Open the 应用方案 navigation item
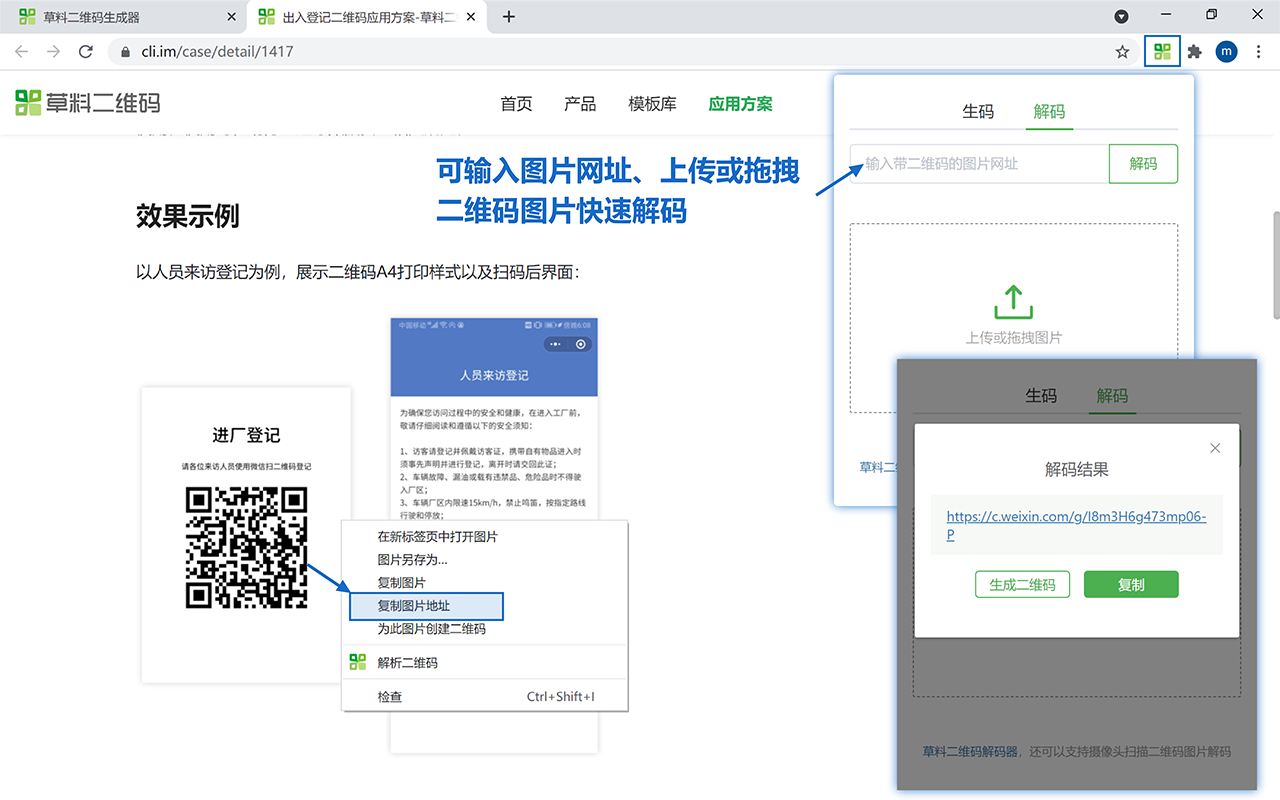The height and width of the screenshot is (800, 1280). point(740,103)
